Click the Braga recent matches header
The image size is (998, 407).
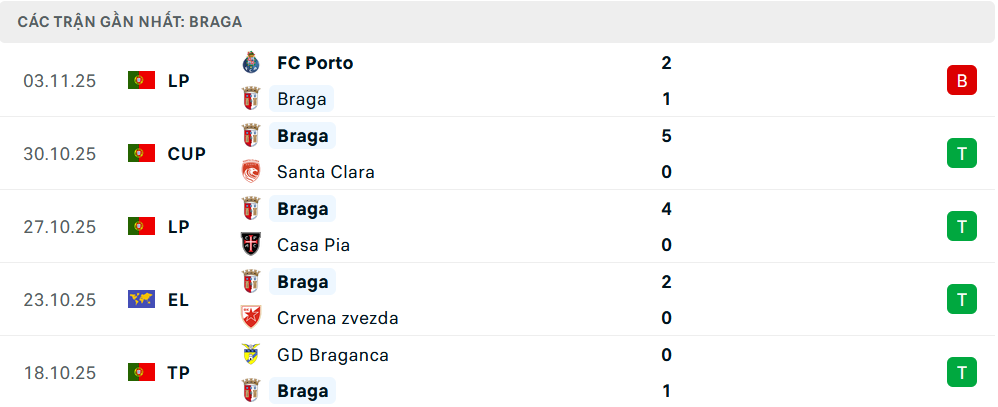(130, 21)
